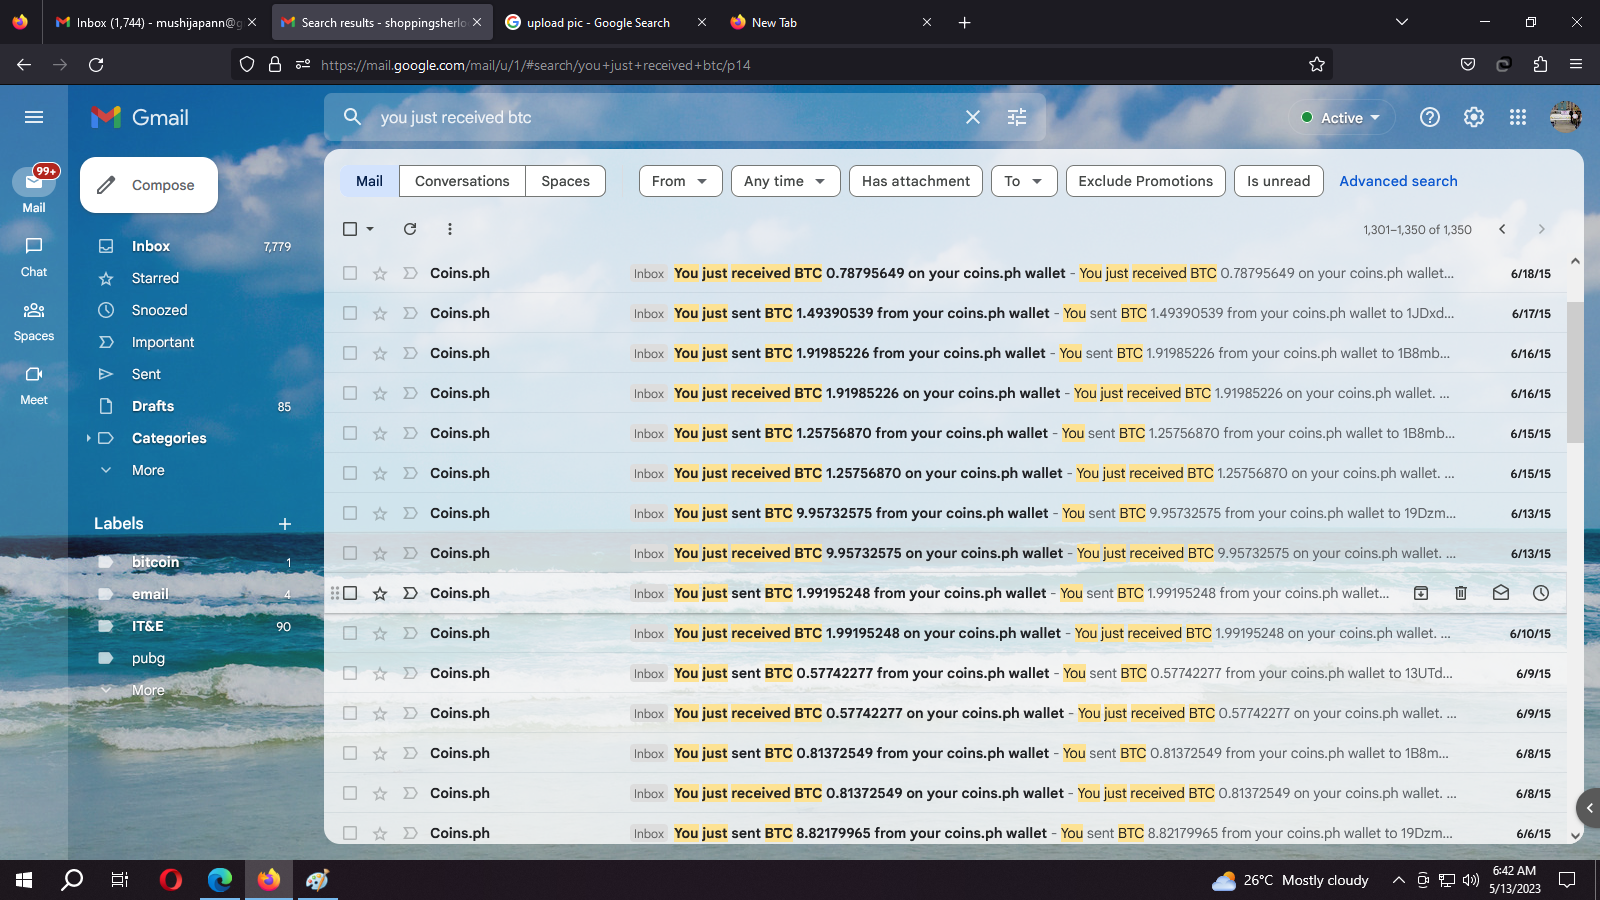Open Firefox application menu

tap(1576, 64)
